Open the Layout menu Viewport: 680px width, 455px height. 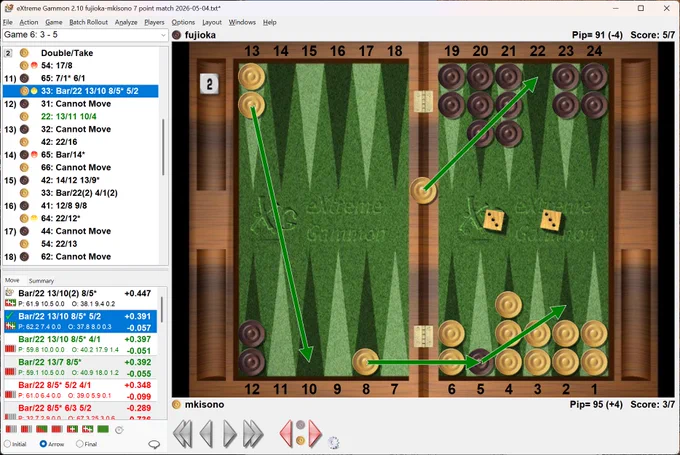click(x=212, y=22)
